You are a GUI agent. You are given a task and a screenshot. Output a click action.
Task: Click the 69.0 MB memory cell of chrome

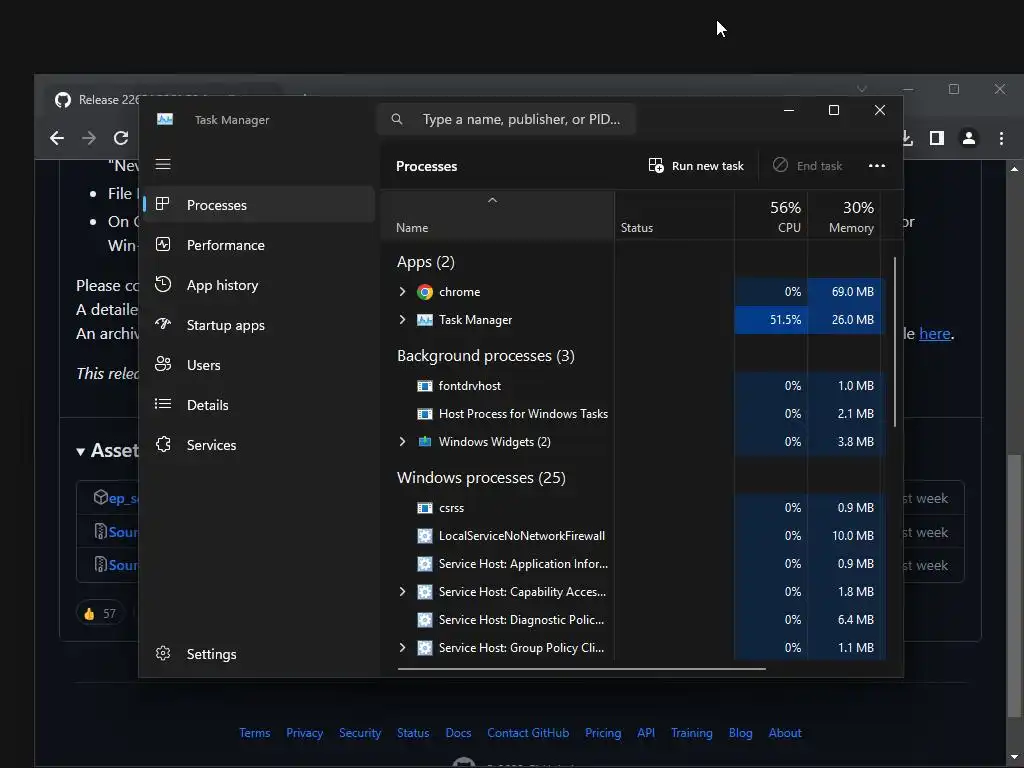[844, 291]
